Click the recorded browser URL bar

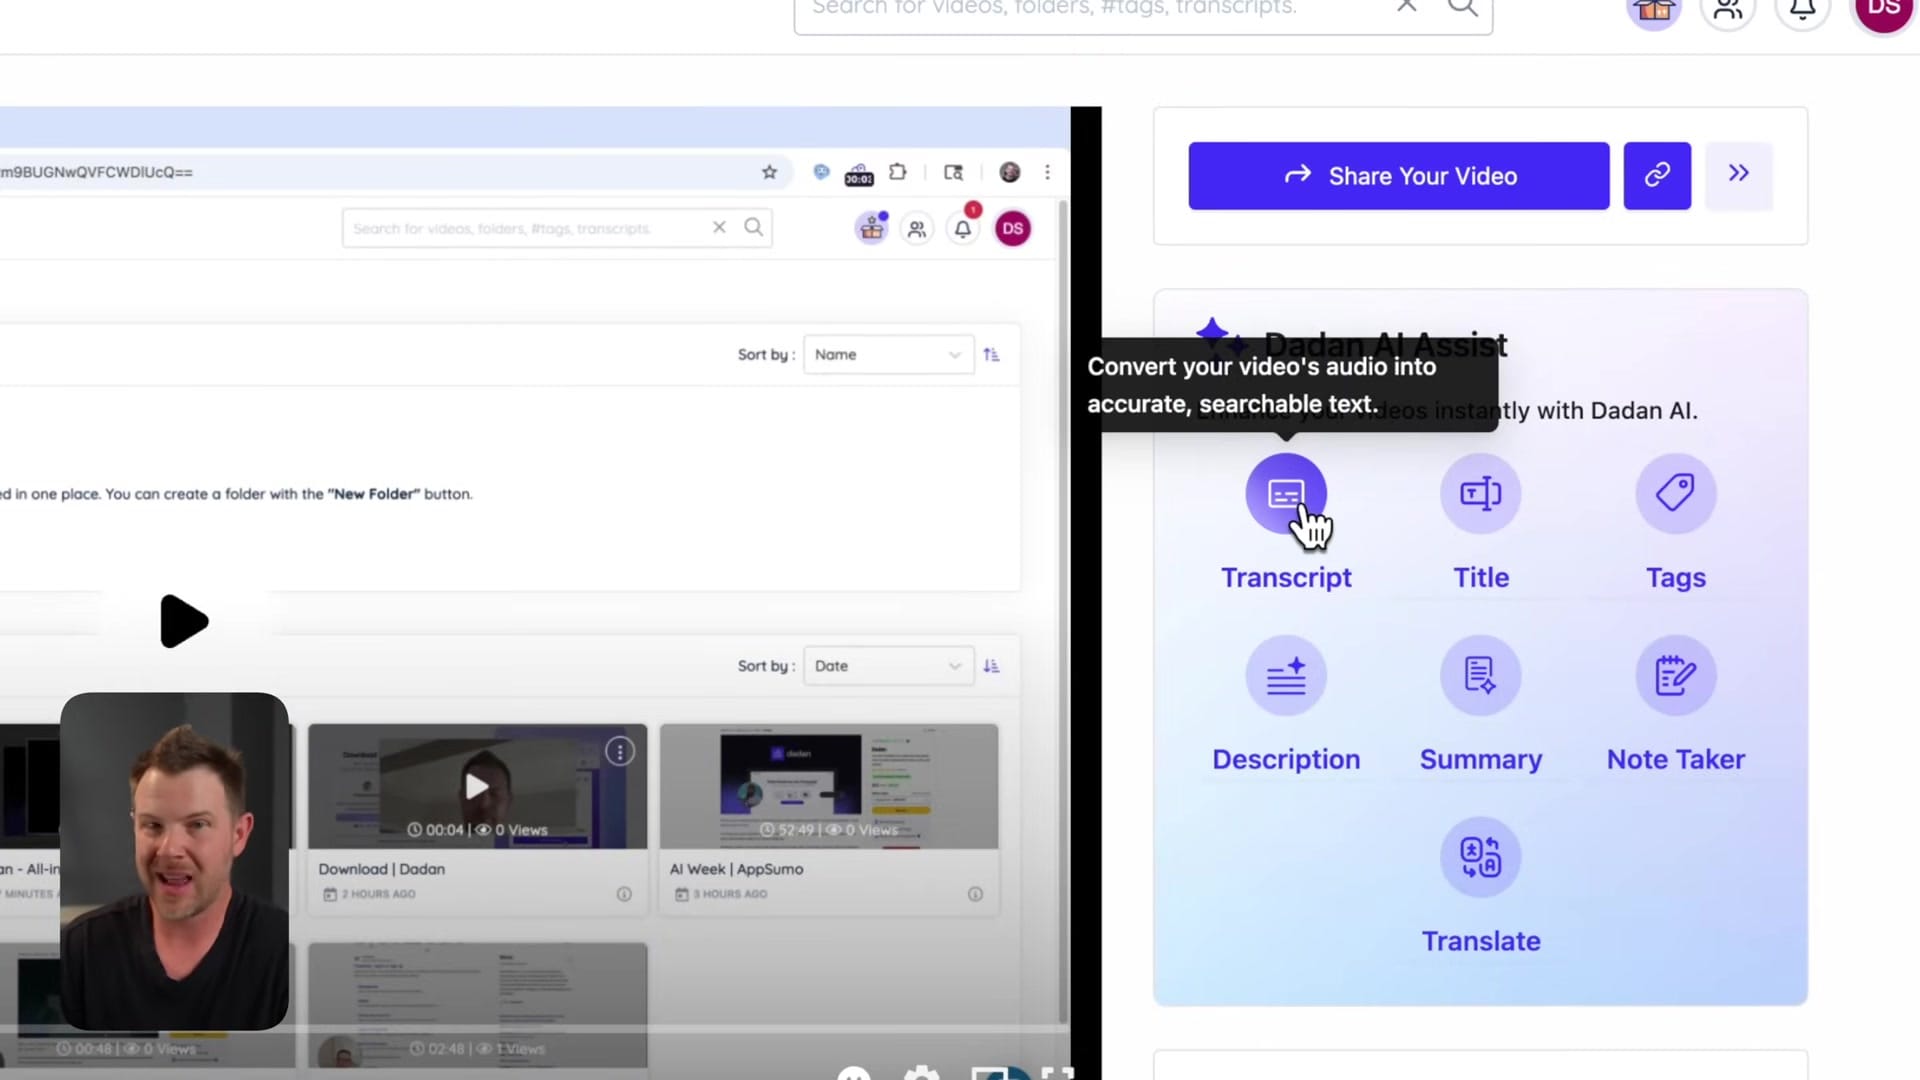pyautogui.click(x=395, y=172)
